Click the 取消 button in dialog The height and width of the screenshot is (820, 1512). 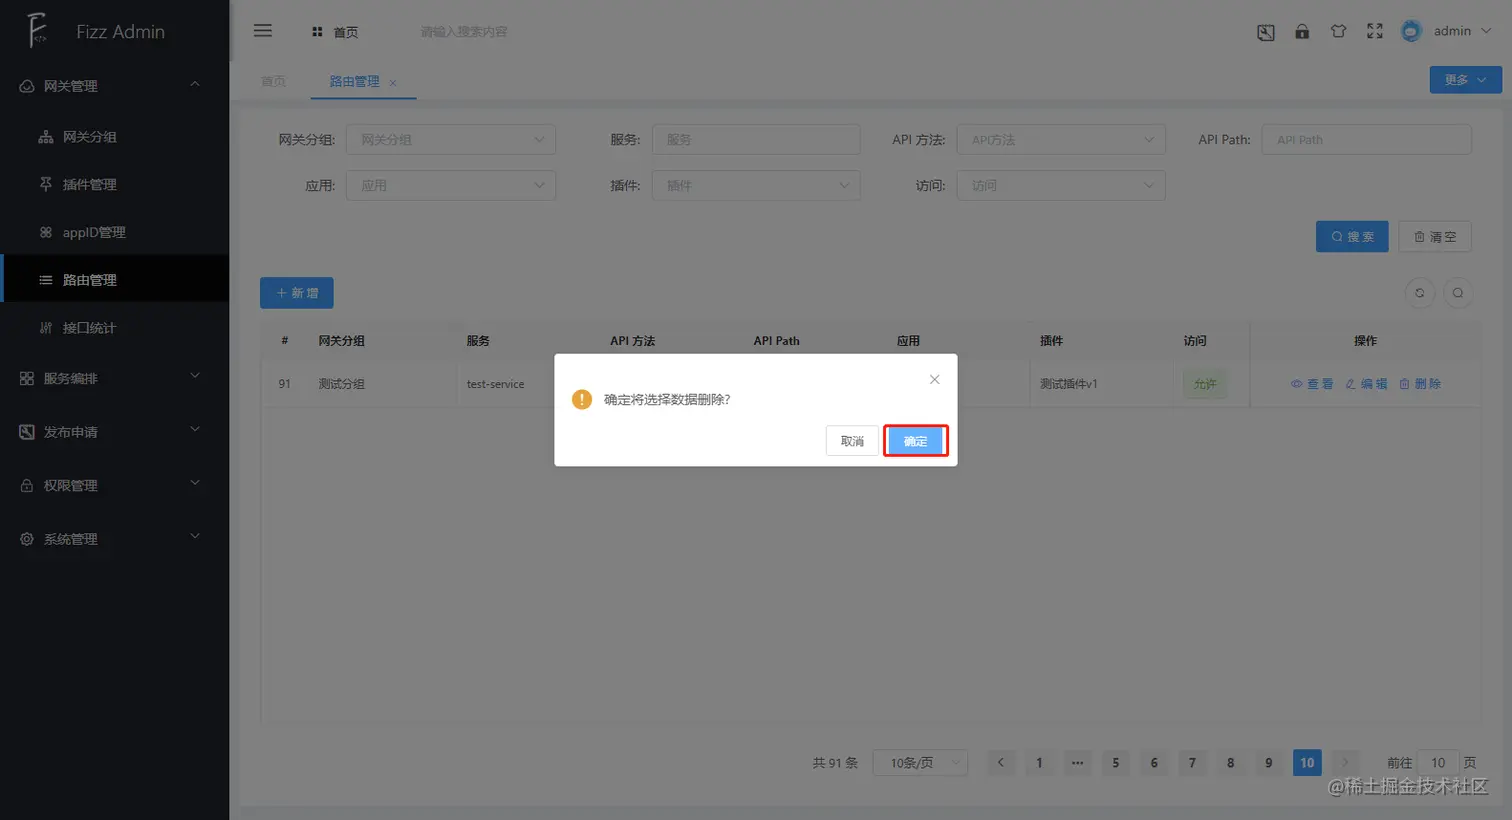pos(852,441)
